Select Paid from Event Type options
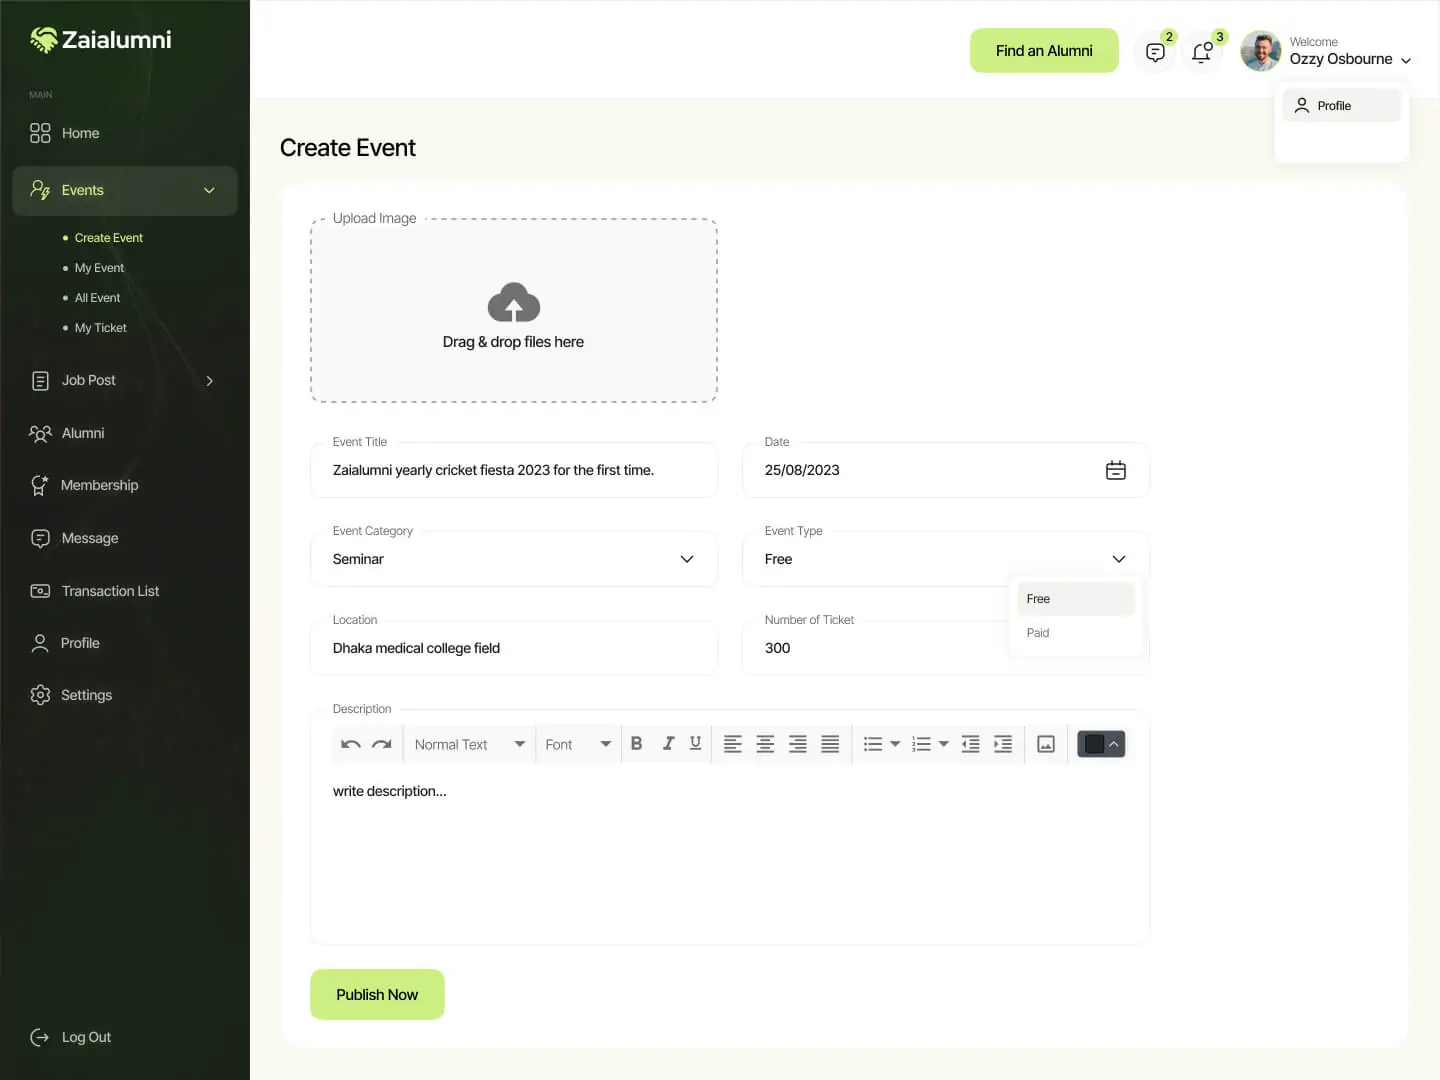Image resolution: width=1440 pixels, height=1080 pixels. click(x=1038, y=633)
